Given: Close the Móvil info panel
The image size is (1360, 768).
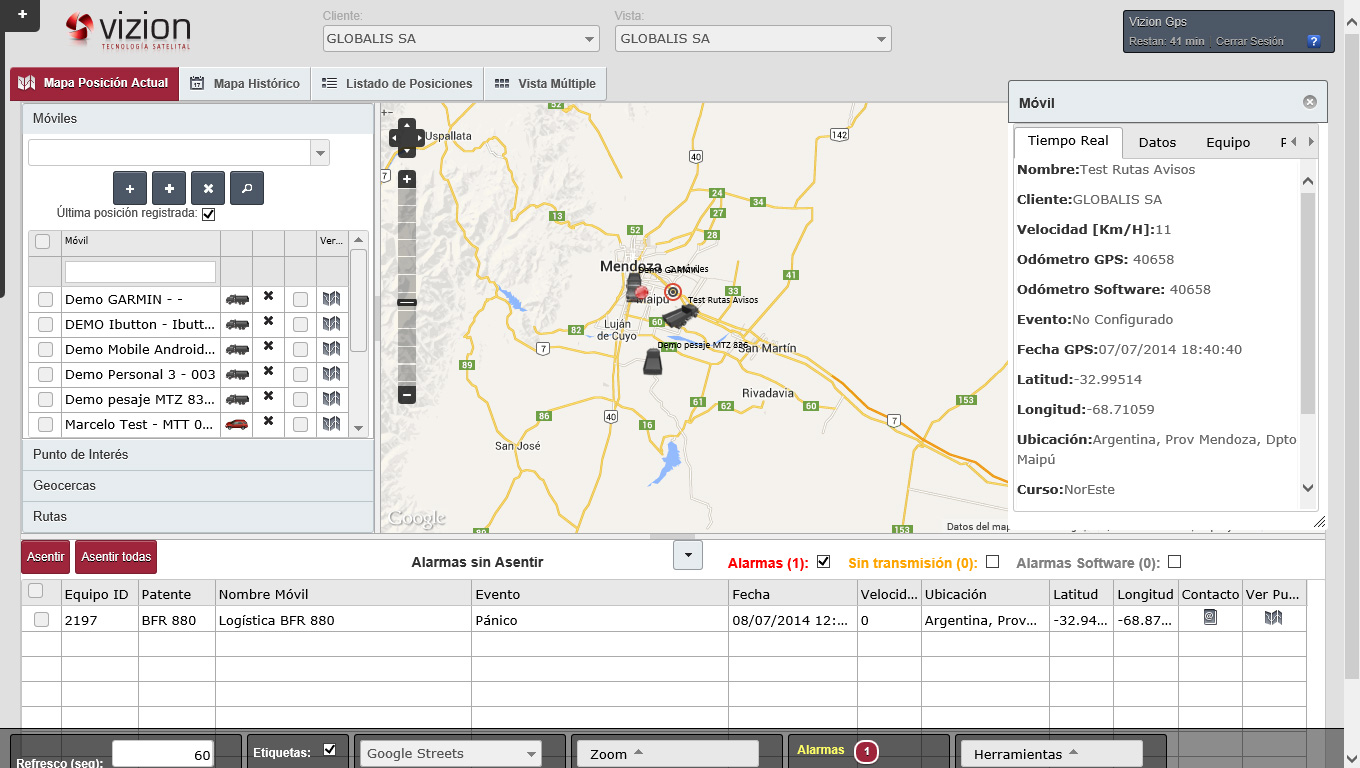Looking at the screenshot, I should click(x=1310, y=102).
